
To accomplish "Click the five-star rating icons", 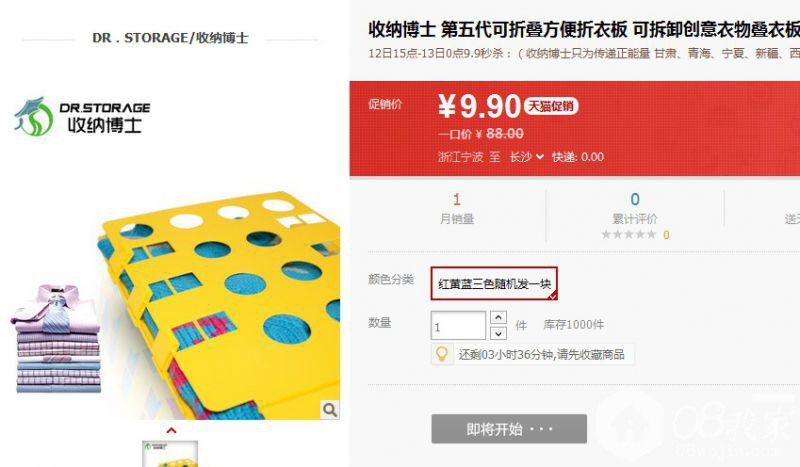I will point(629,234).
